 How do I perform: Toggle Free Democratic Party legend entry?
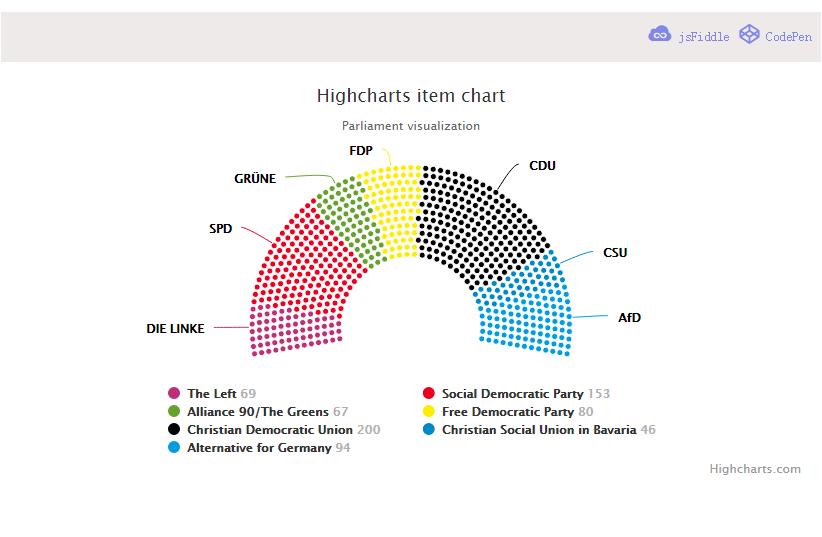pos(507,412)
